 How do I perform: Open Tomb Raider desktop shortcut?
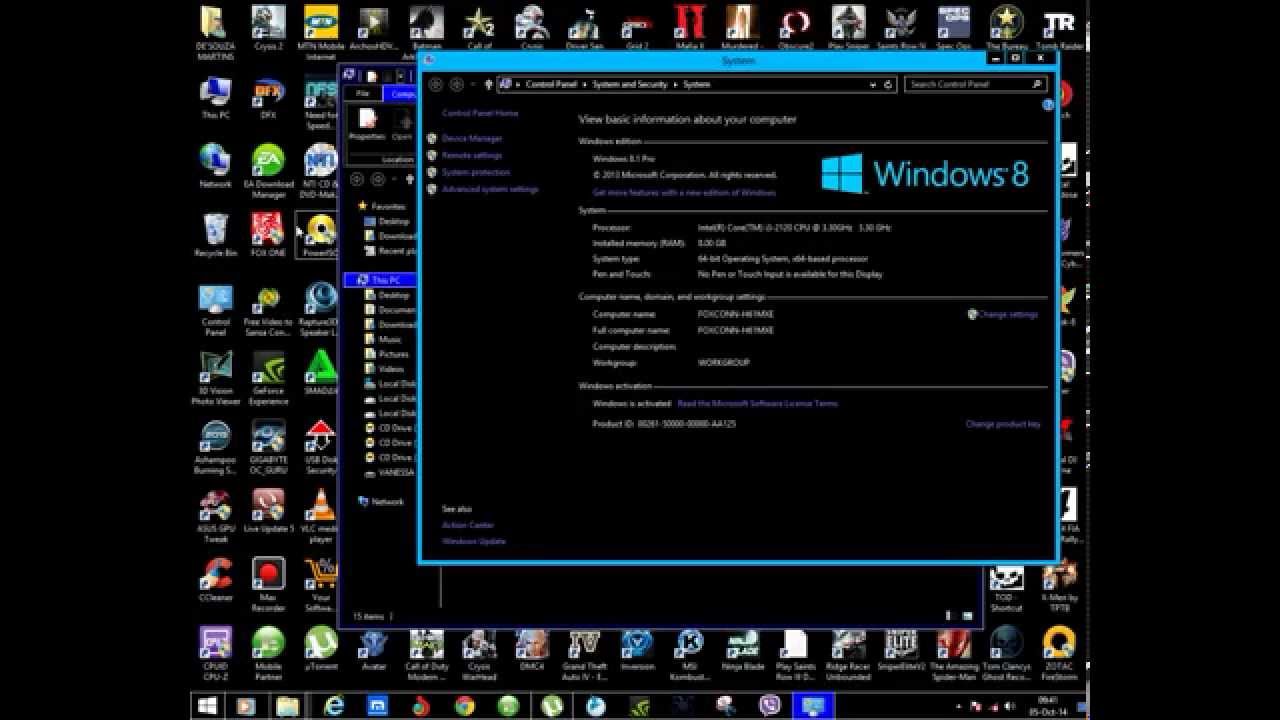coord(1059,28)
